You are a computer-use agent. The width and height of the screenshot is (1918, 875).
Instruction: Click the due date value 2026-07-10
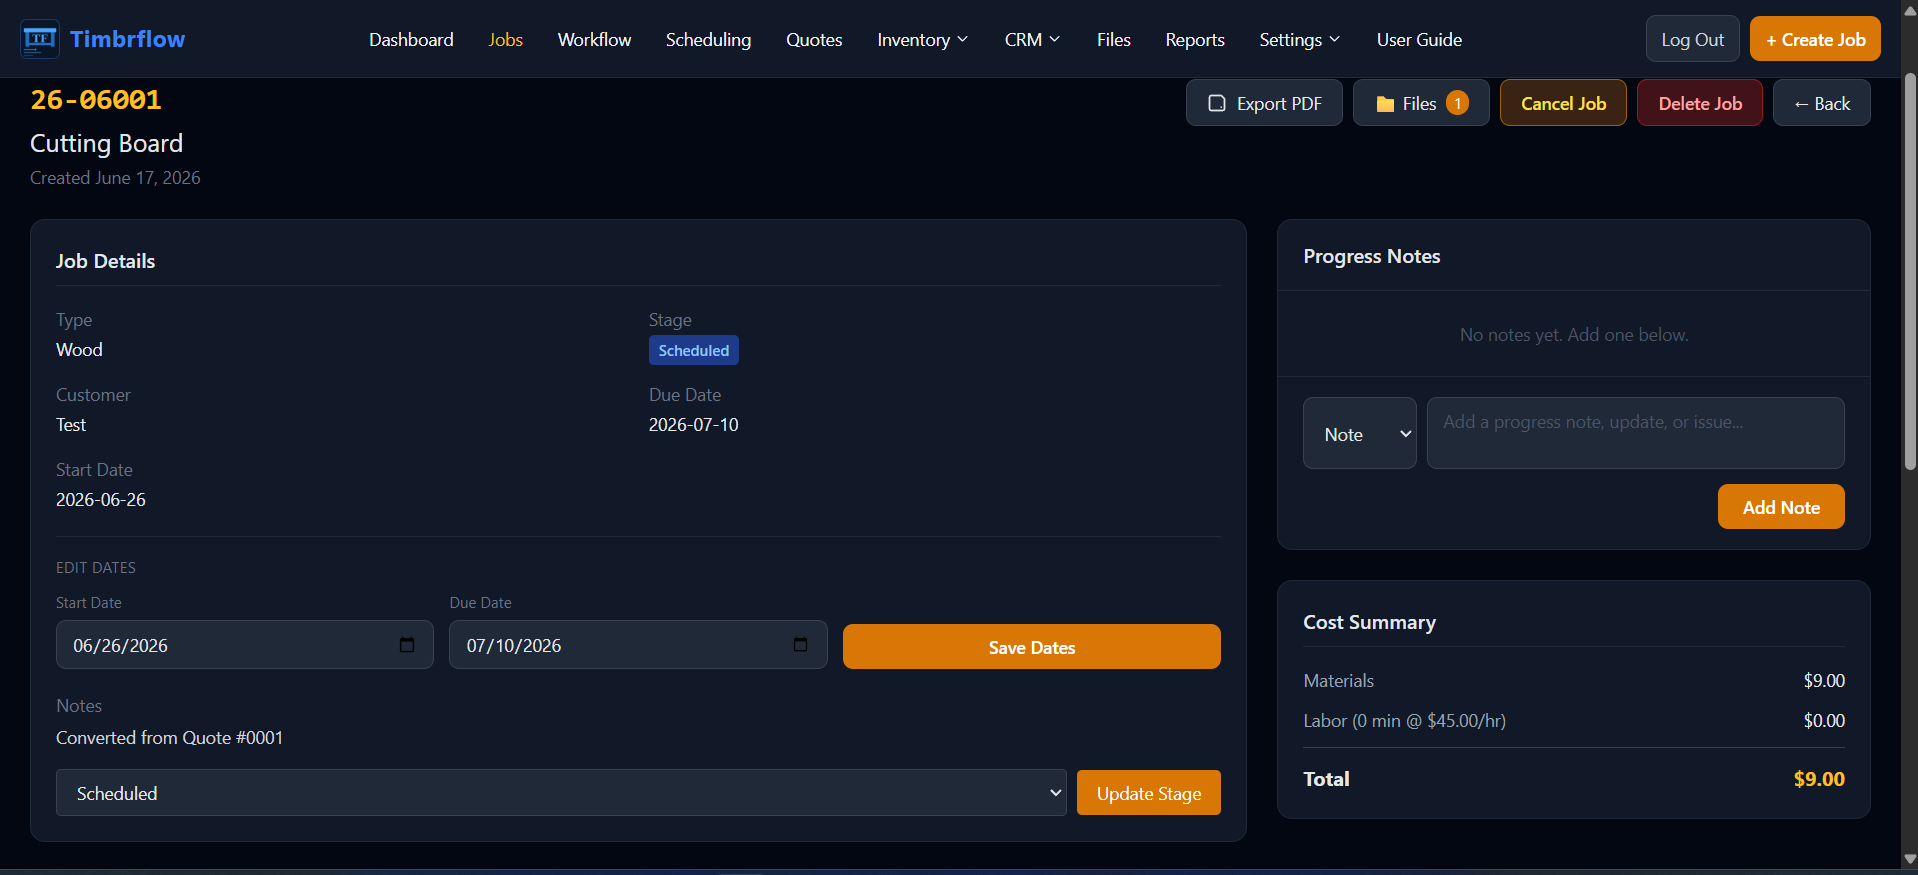coord(694,425)
